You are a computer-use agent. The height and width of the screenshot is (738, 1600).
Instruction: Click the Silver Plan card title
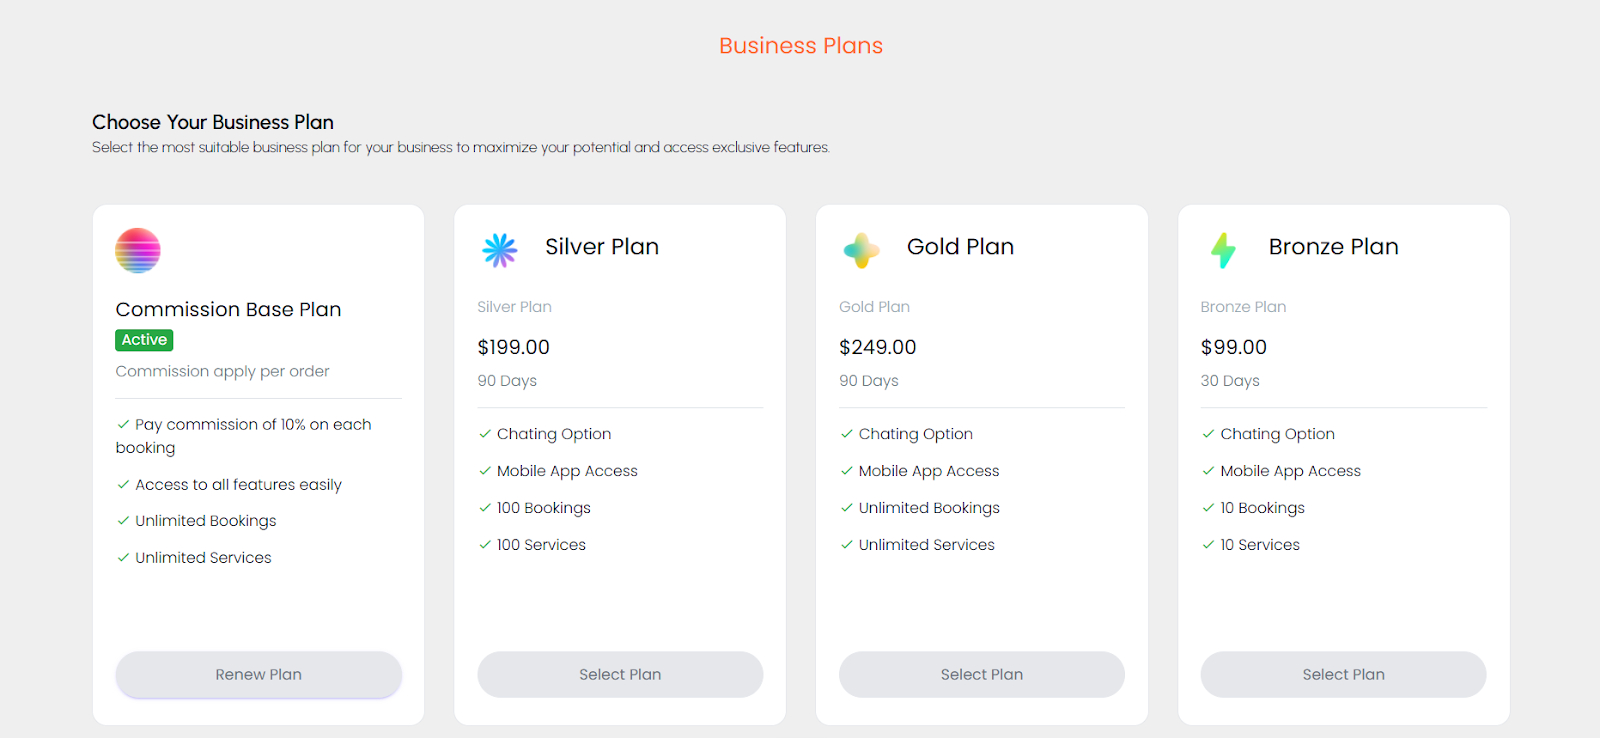pos(602,247)
